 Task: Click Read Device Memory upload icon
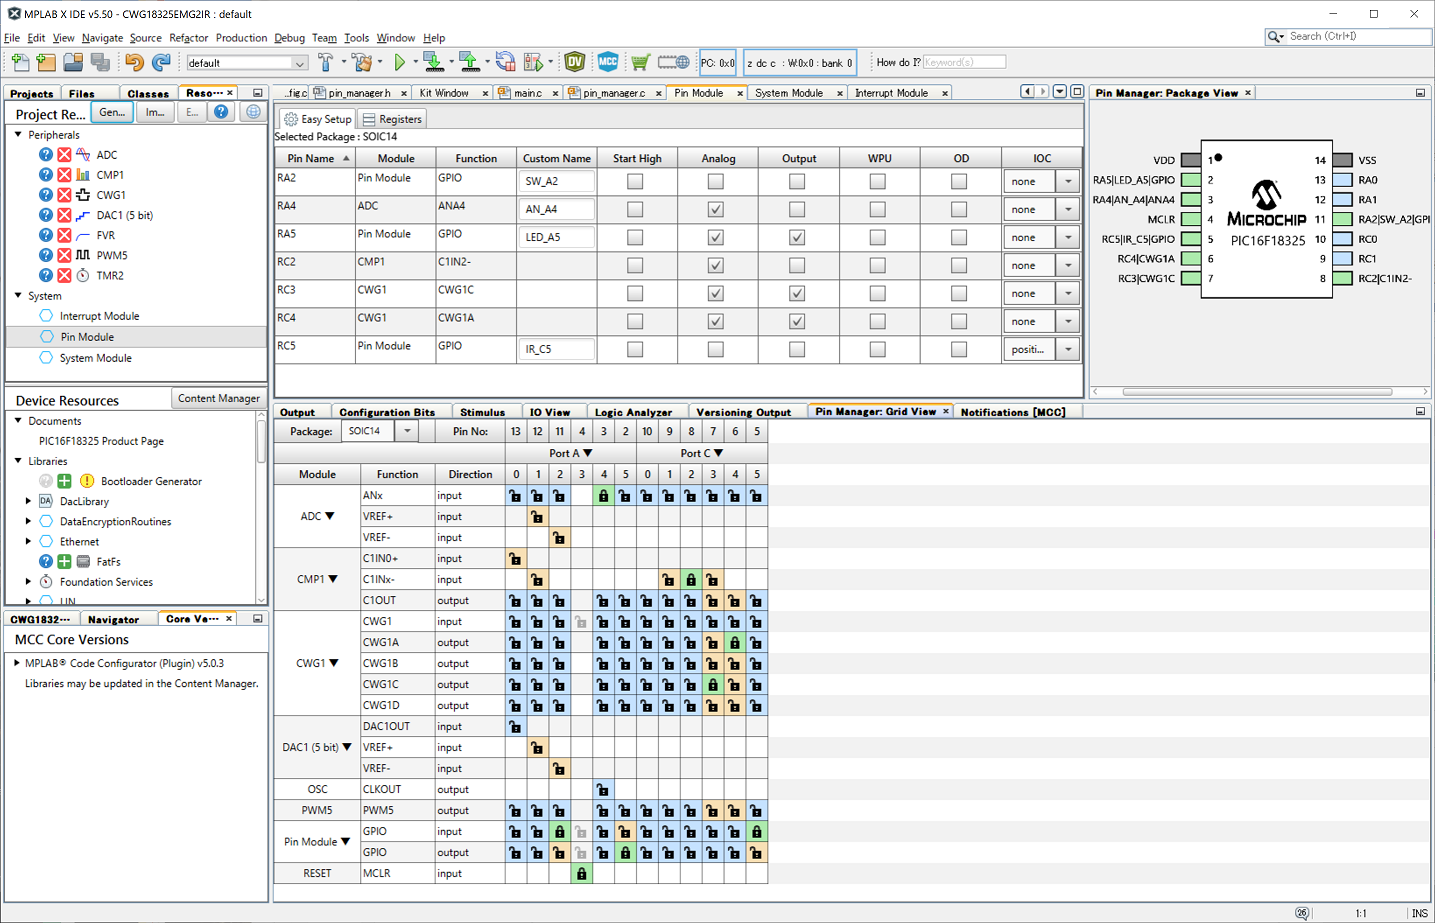469,62
